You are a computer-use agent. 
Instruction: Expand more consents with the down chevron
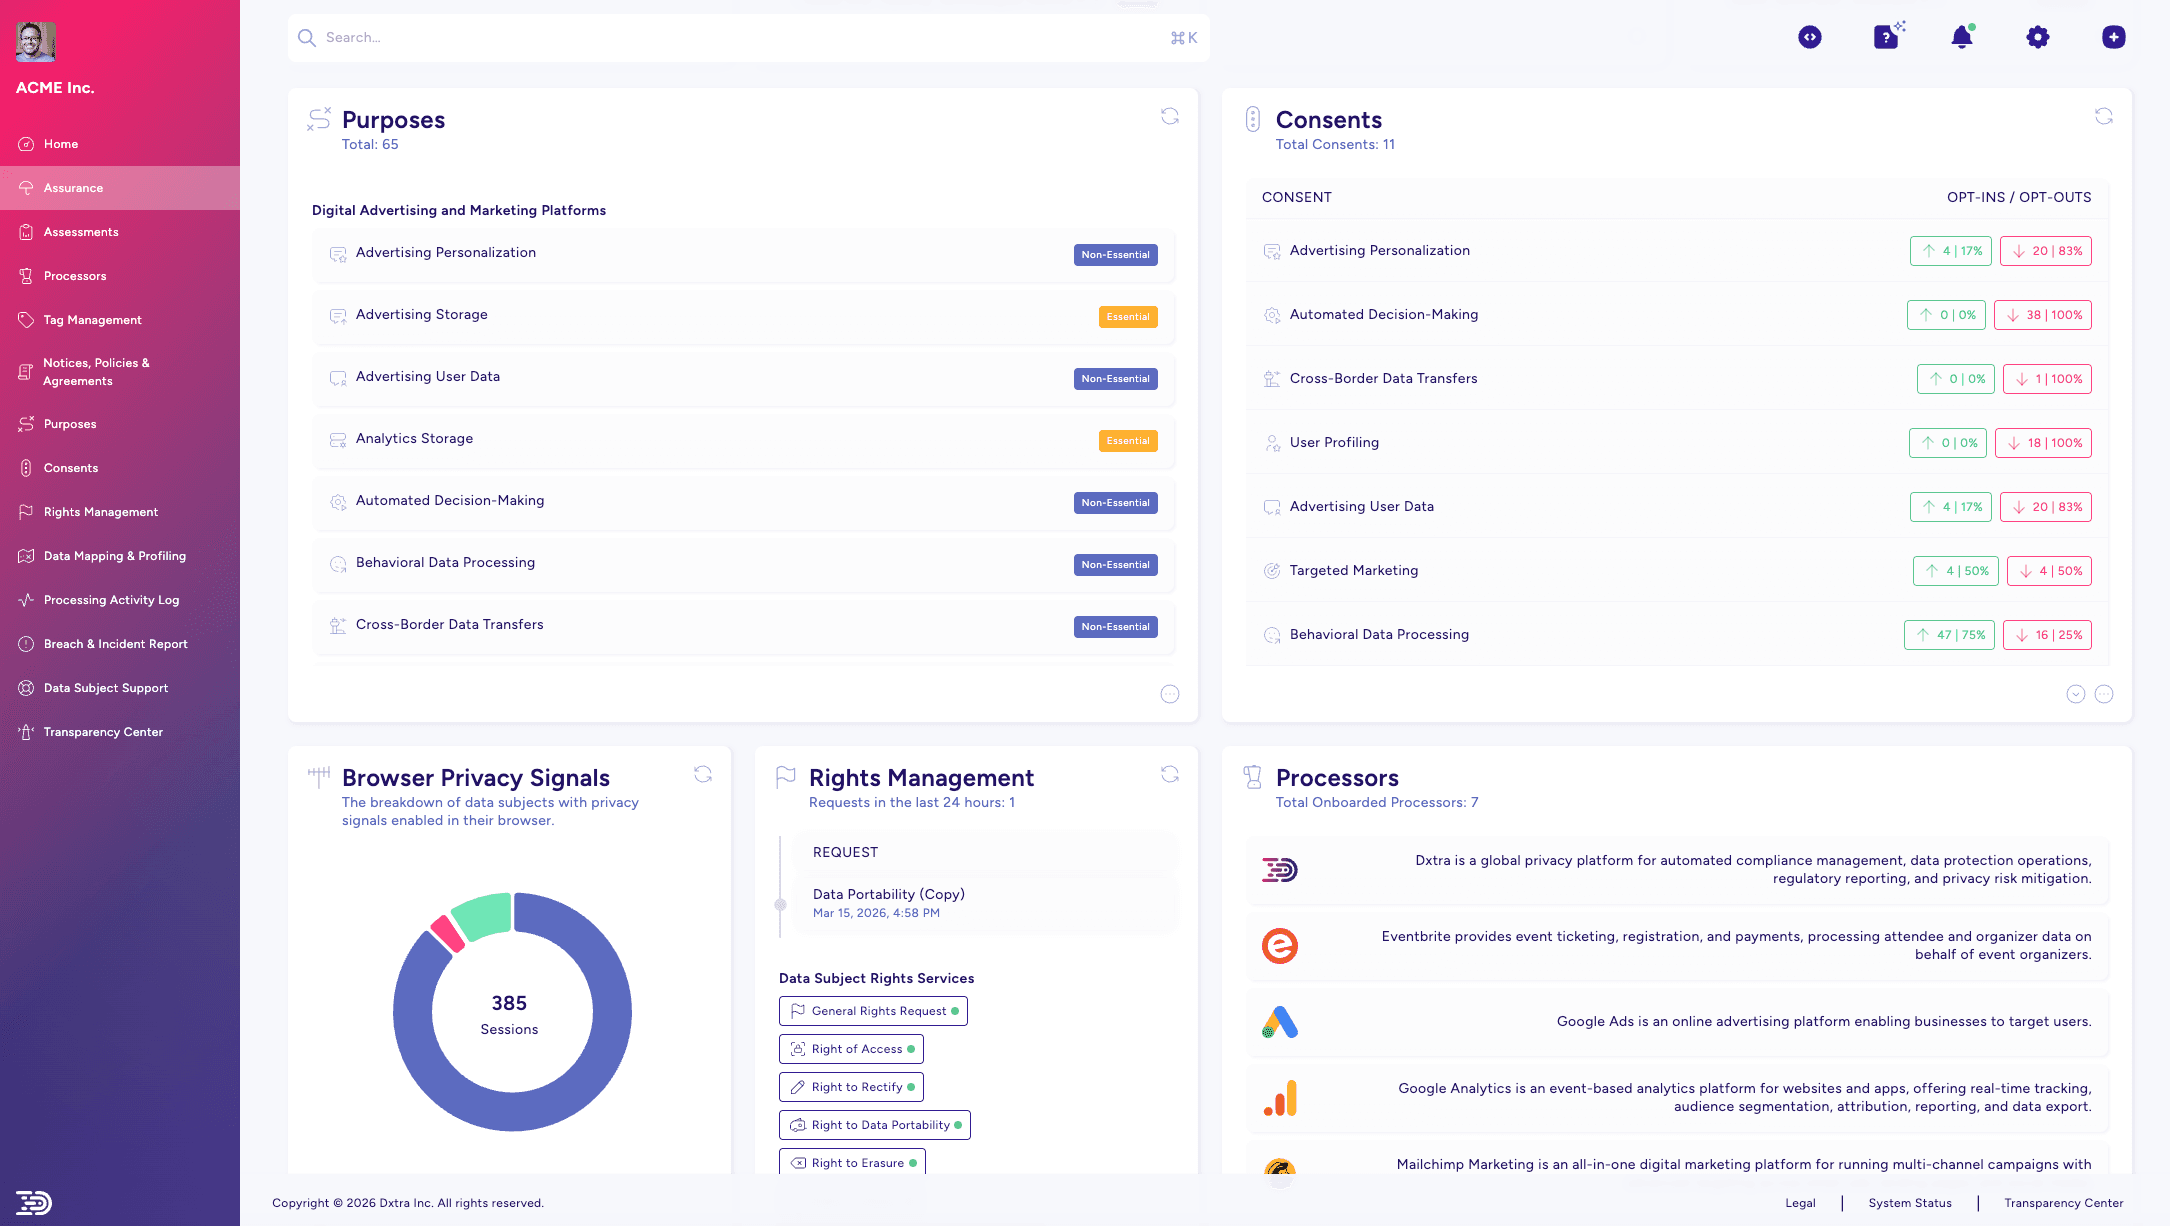click(2076, 694)
